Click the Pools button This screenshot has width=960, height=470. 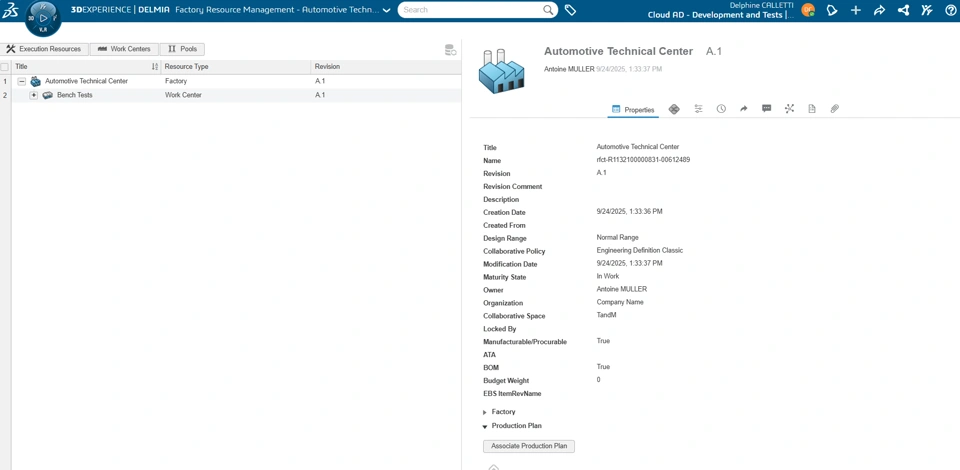(x=182, y=49)
